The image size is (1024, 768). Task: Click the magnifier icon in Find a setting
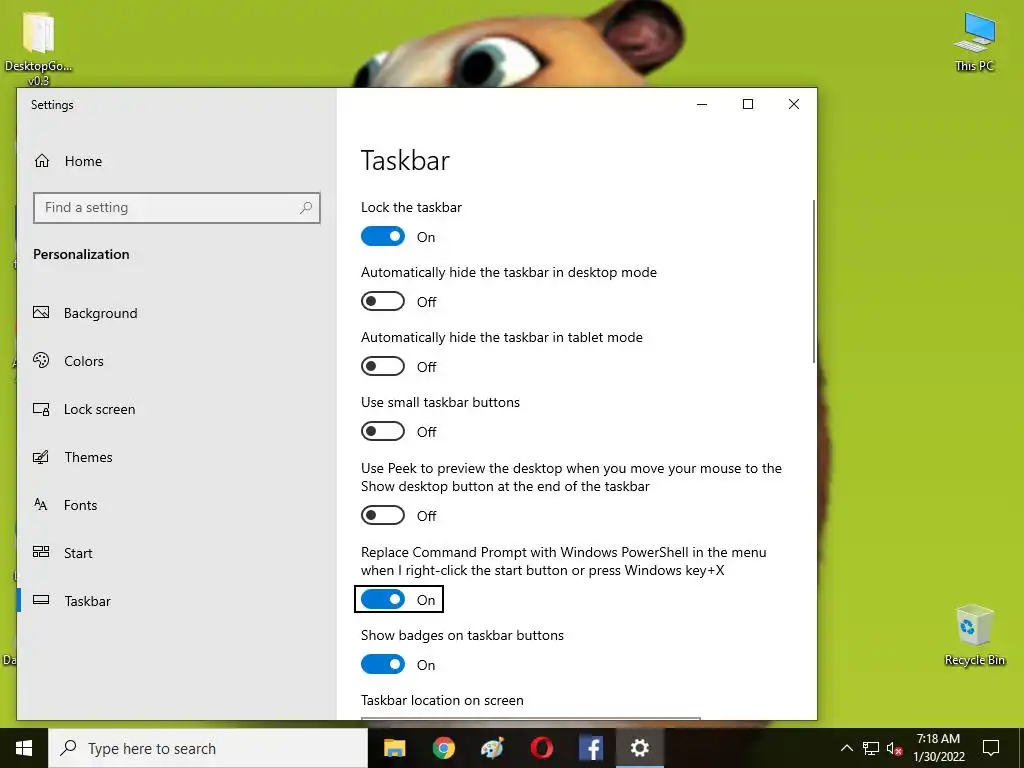pos(306,208)
